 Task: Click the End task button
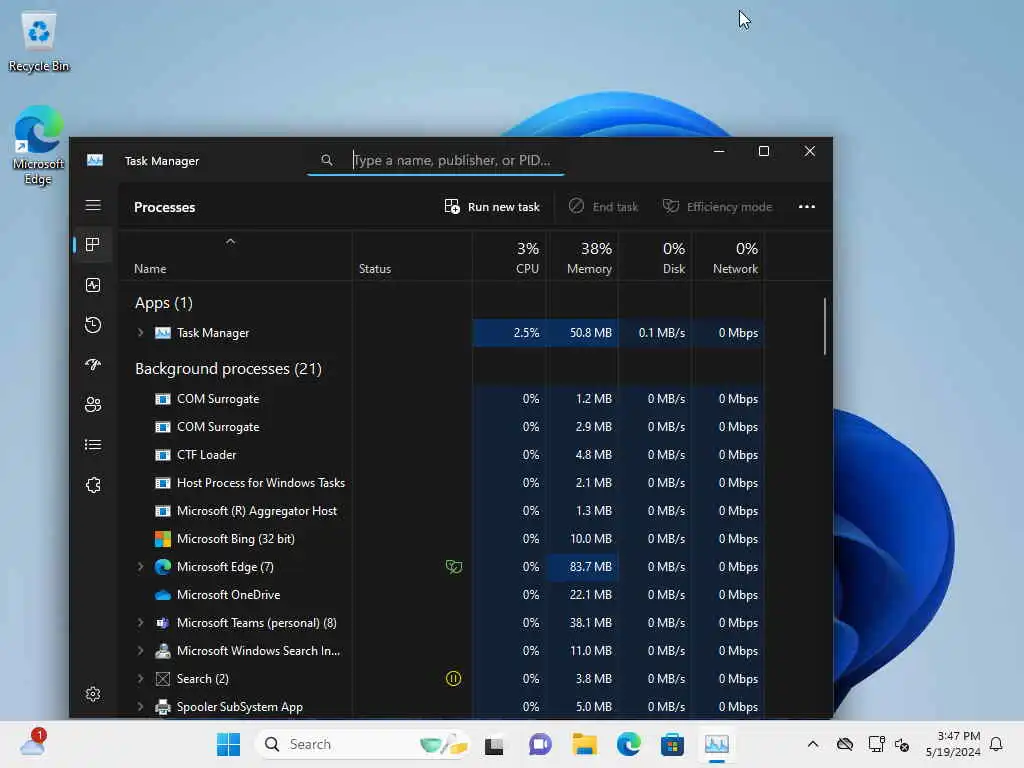[x=603, y=206]
